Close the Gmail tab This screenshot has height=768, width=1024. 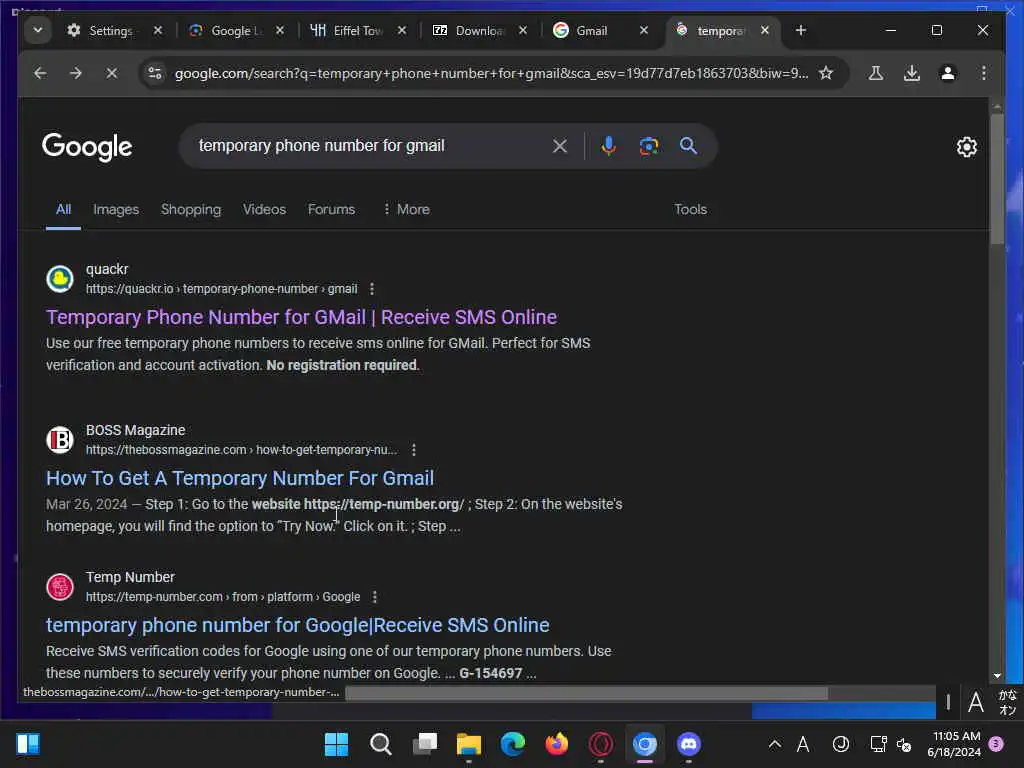[x=643, y=31]
